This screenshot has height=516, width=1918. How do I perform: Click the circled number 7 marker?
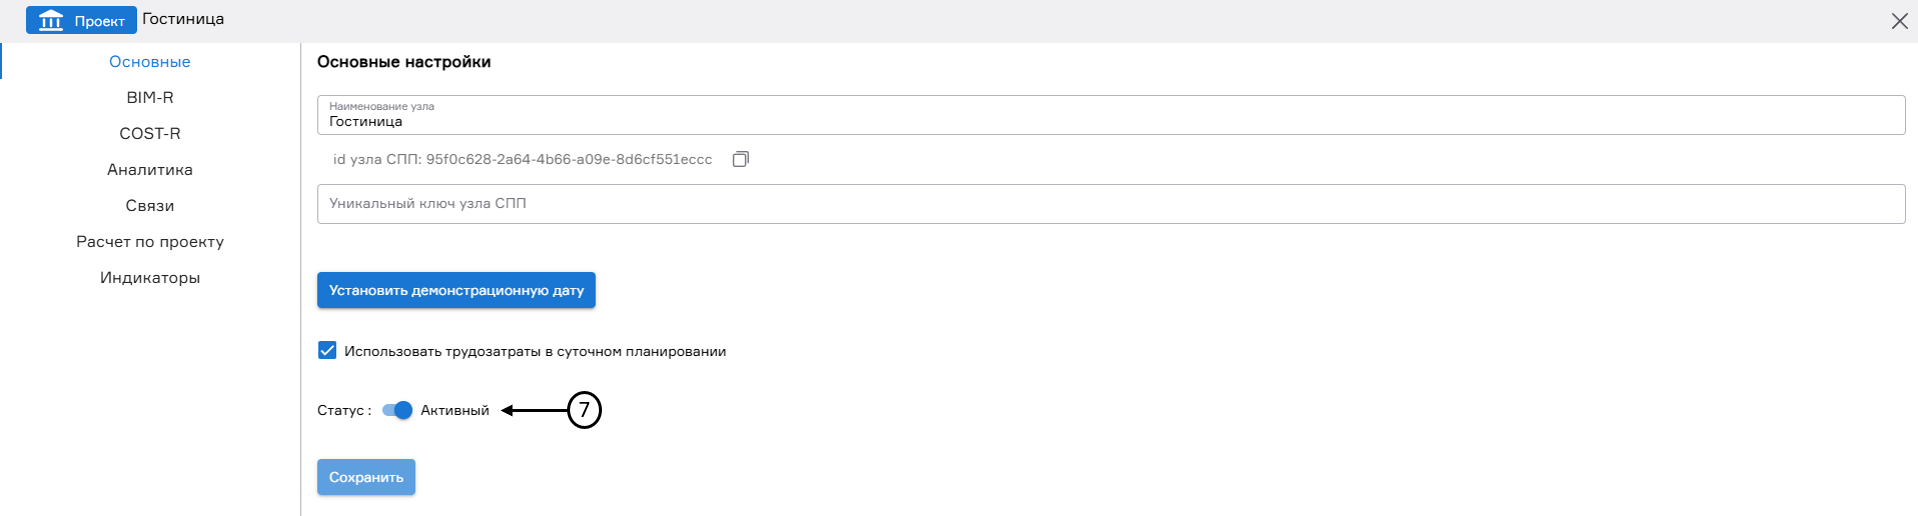click(584, 410)
